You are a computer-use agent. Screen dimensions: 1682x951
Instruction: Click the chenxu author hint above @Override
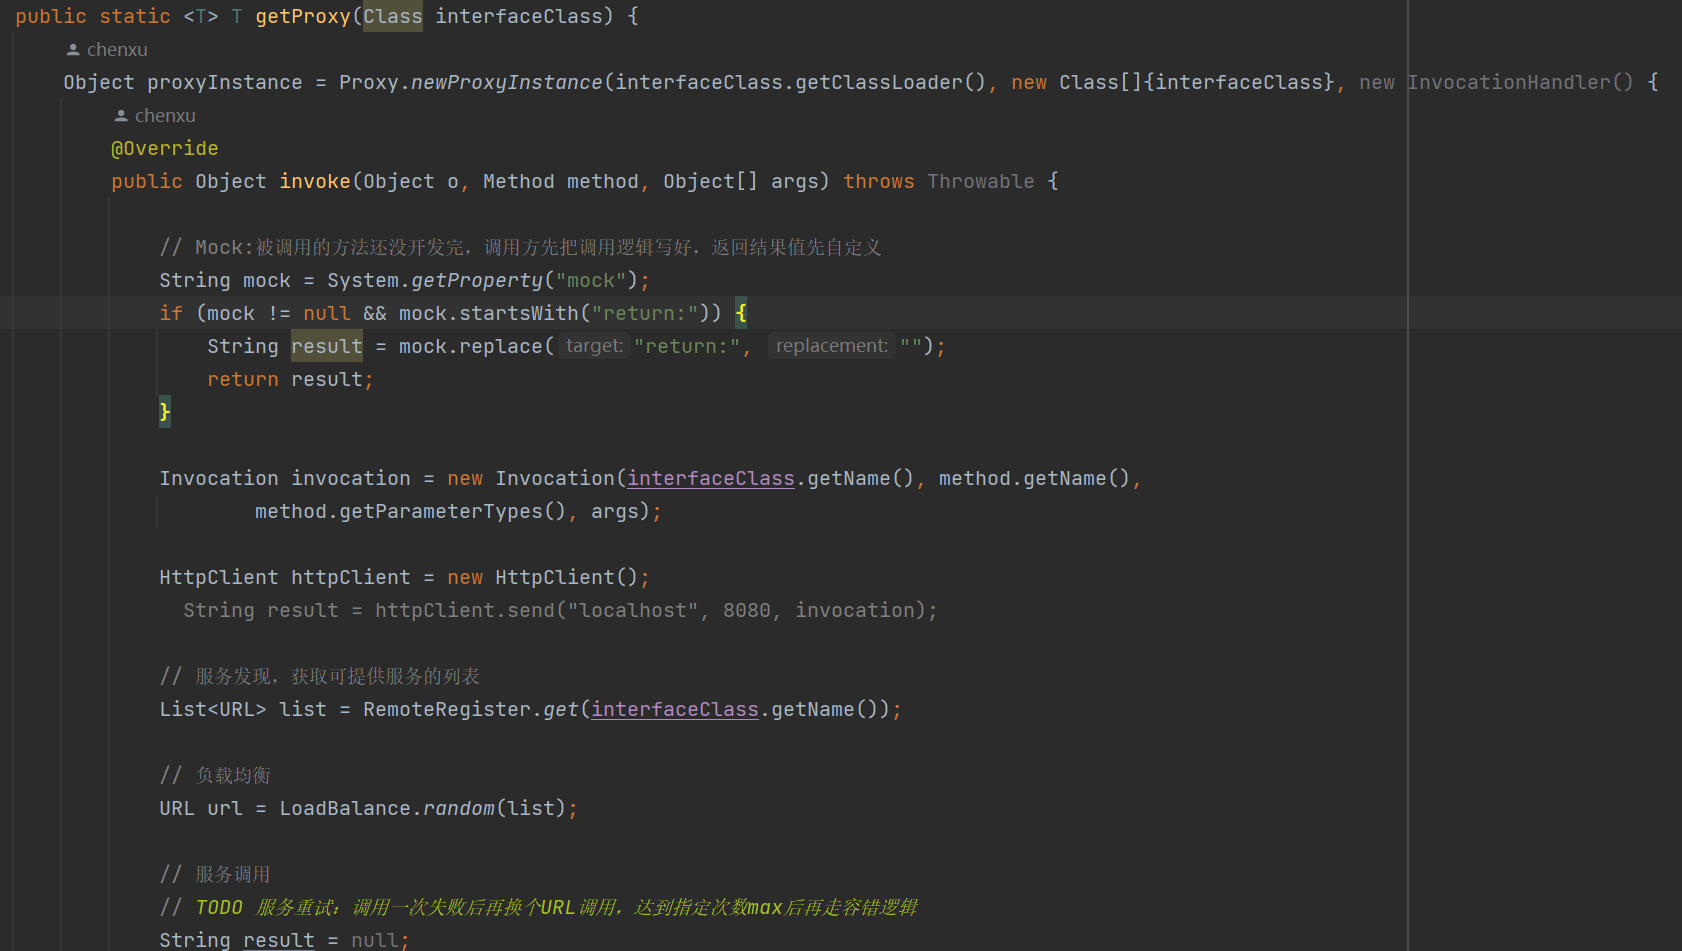click(165, 115)
